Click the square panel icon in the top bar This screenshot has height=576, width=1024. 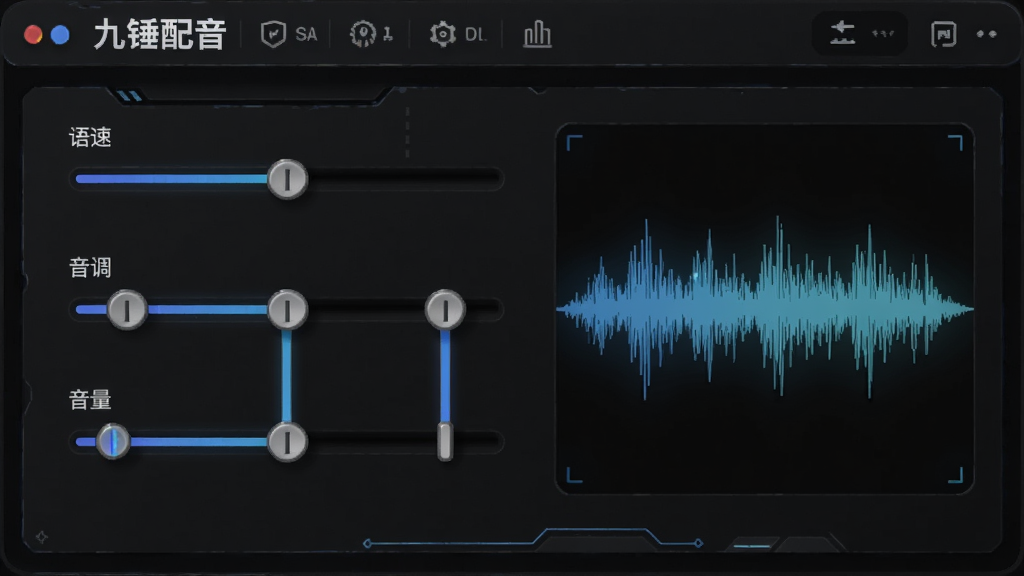[x=944, y=34]
